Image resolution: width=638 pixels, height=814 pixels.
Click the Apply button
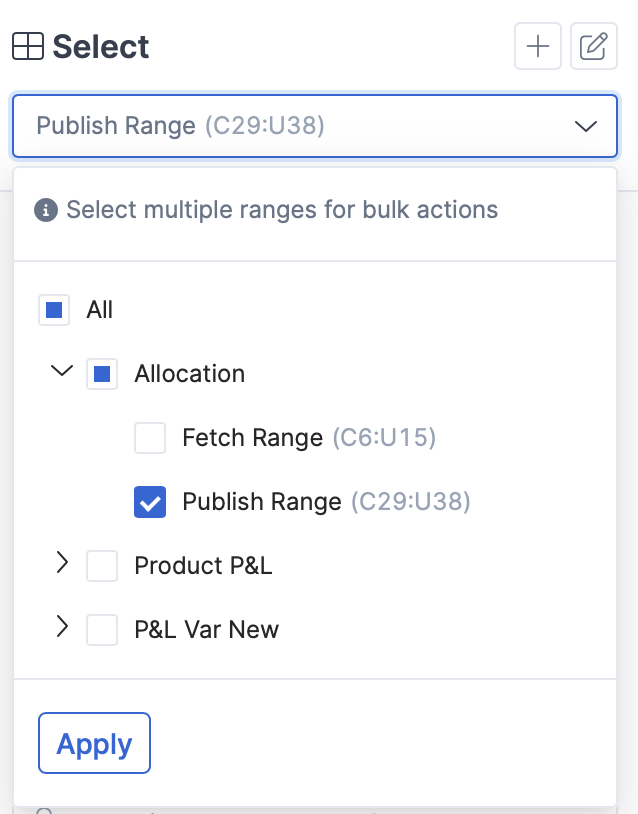(94, 743)
